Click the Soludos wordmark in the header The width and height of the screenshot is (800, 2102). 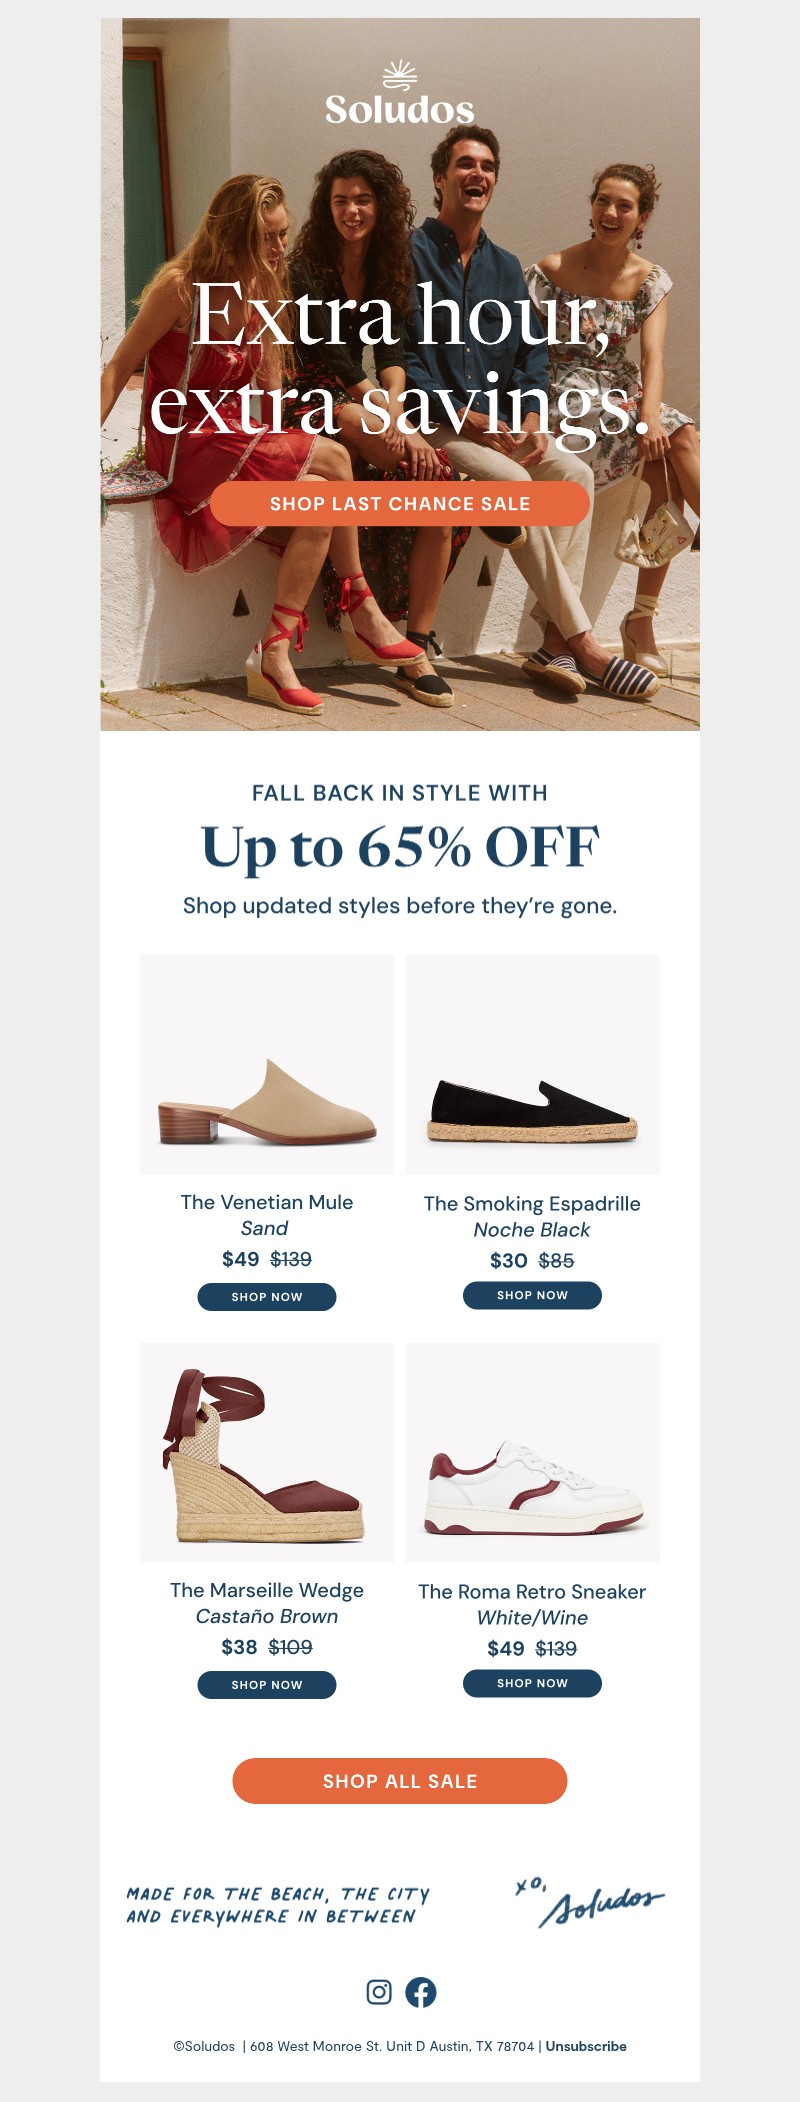point(400,108)
